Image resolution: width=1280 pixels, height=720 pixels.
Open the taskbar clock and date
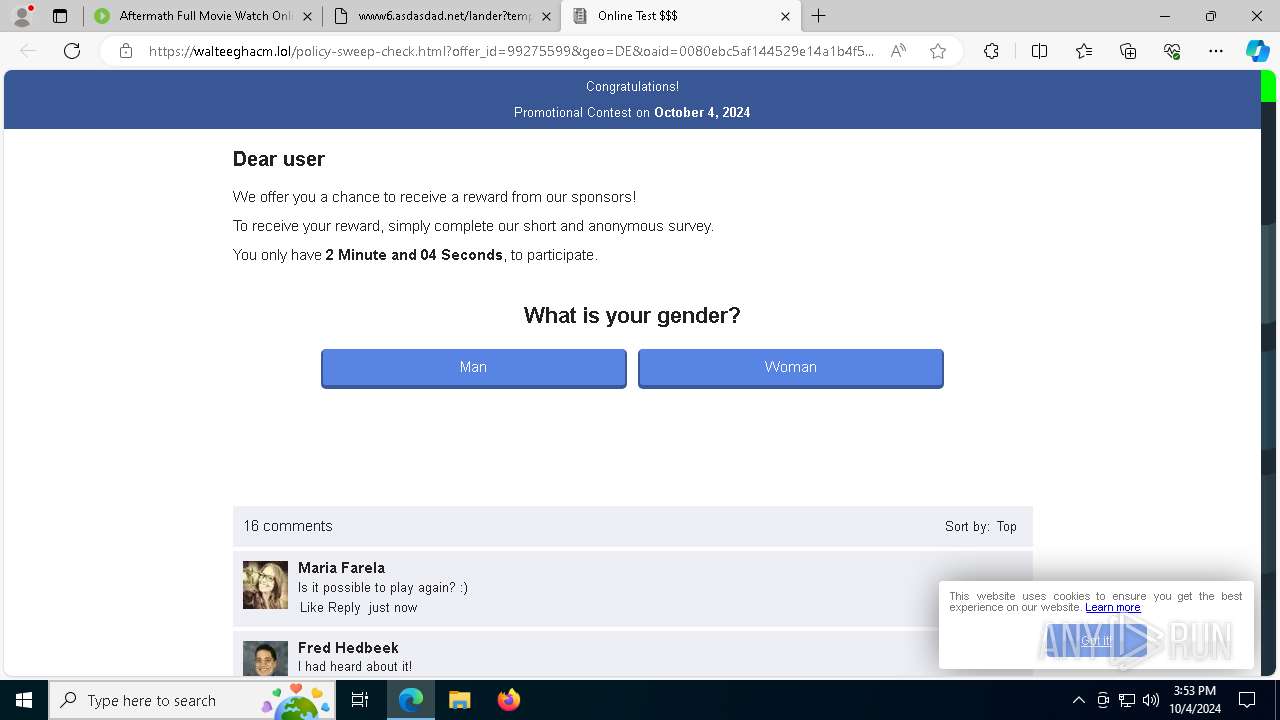tap(1195, 700)
